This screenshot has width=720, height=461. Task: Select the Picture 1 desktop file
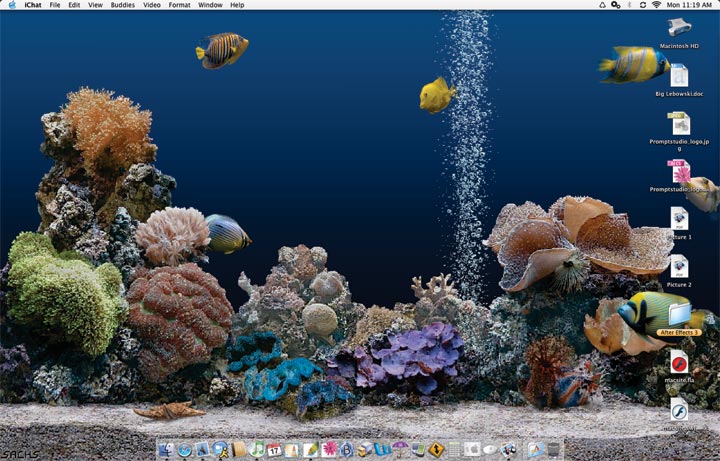point(679,218)
